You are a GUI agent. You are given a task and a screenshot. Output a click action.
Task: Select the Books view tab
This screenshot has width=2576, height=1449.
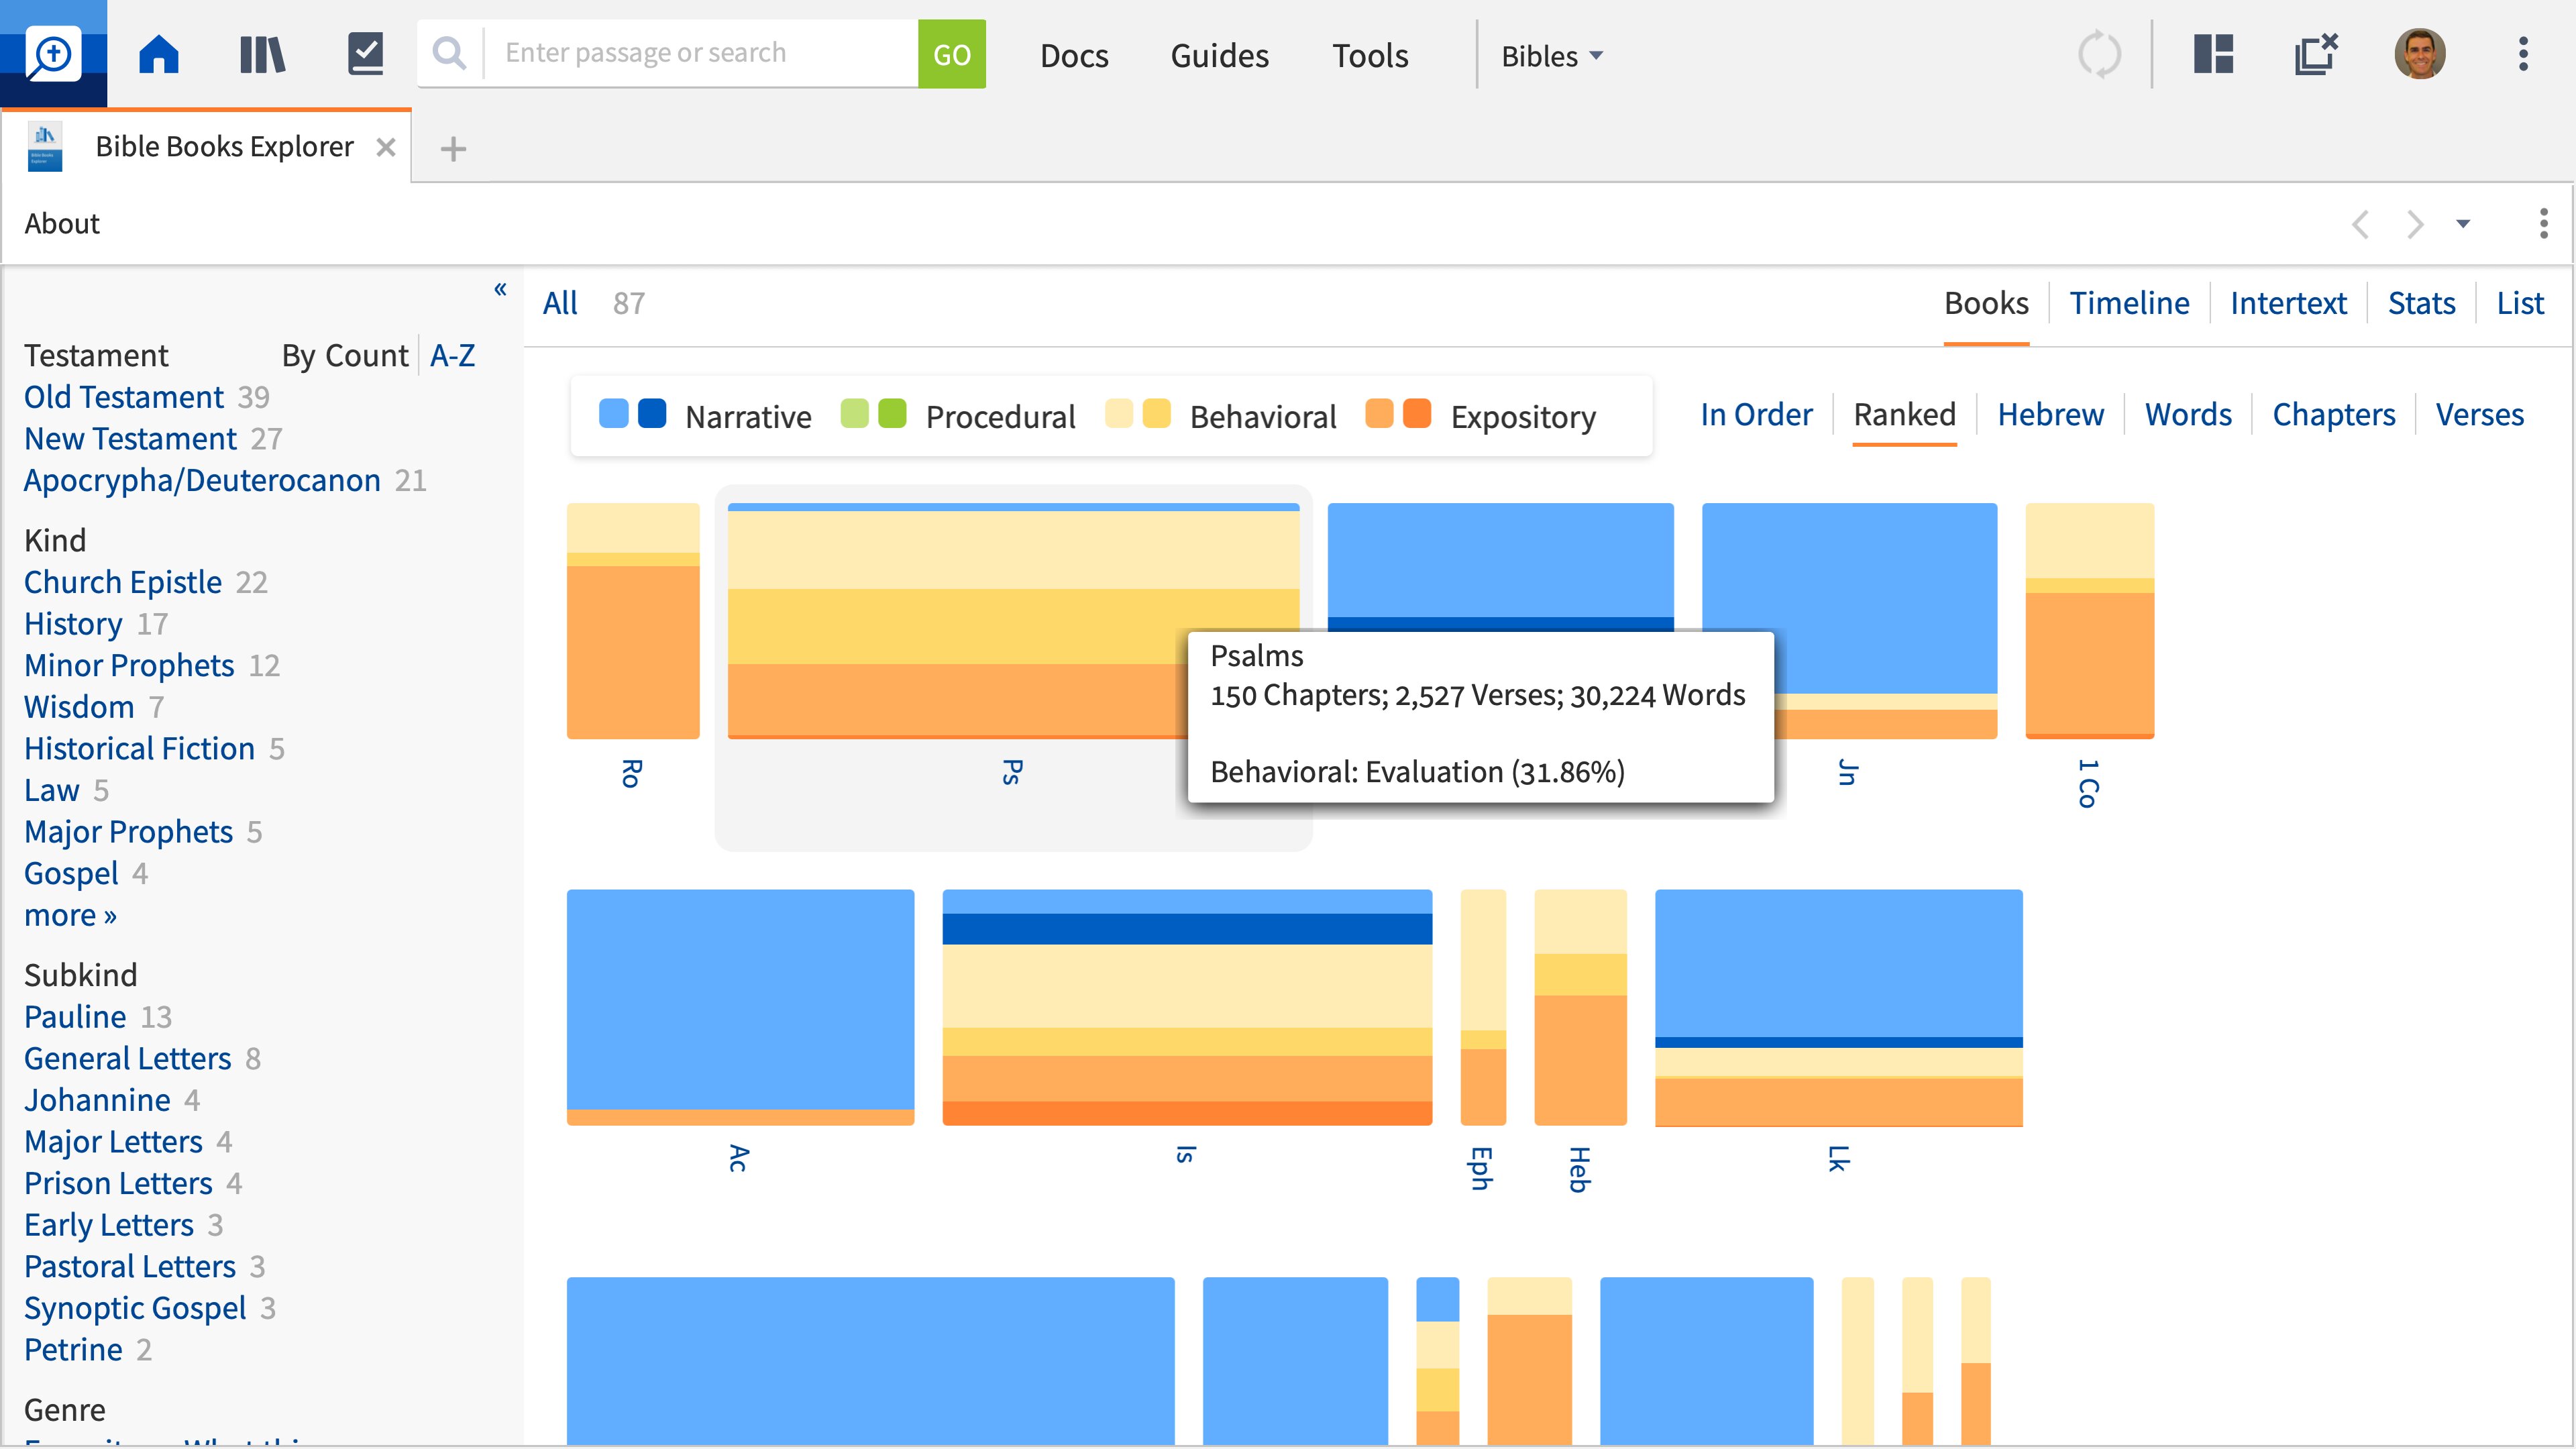pyautogui.click(x=1986, y=303)
